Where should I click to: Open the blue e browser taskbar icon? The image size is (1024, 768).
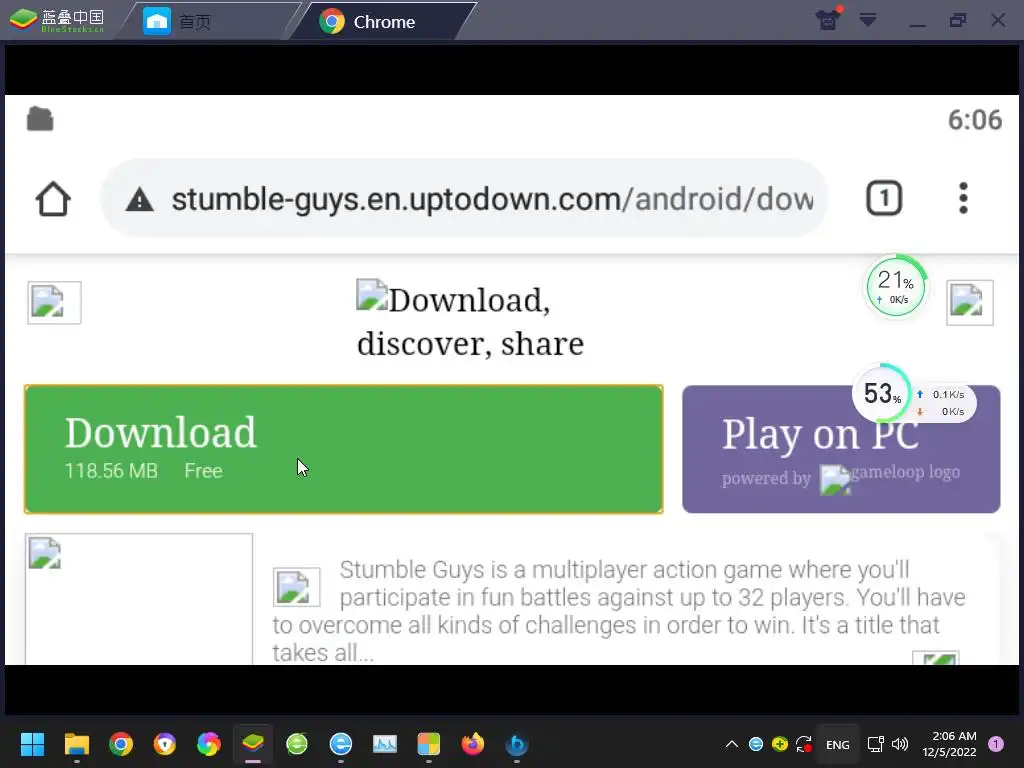point(341,744)
